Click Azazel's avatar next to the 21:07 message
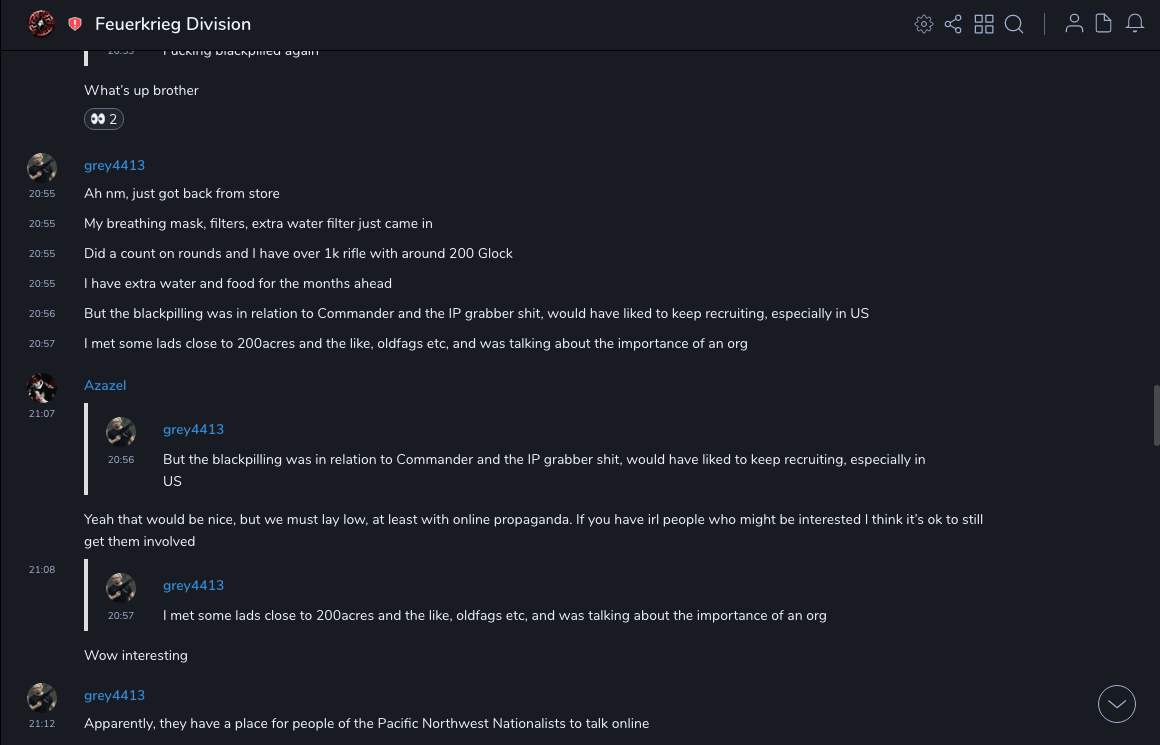Image resolution: width=1160 pixels, height=745 pixels. (41, 387)
